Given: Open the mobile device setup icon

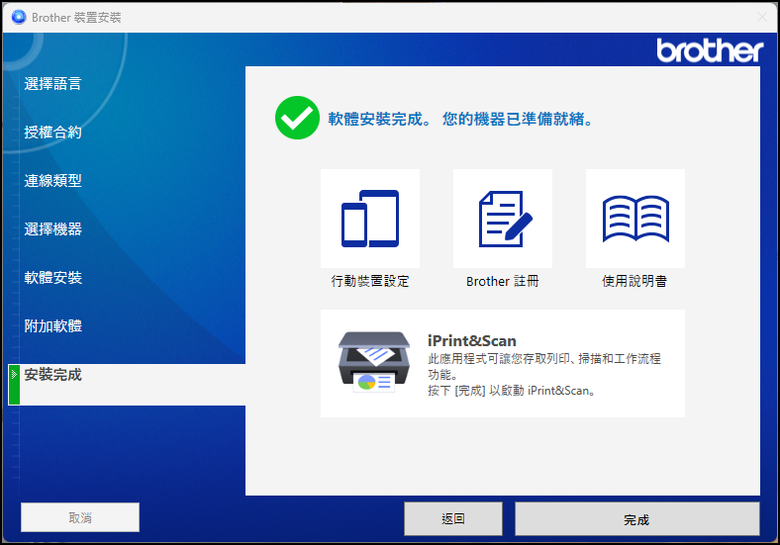Looking at the screenshot, I should [x=370, y=218].
